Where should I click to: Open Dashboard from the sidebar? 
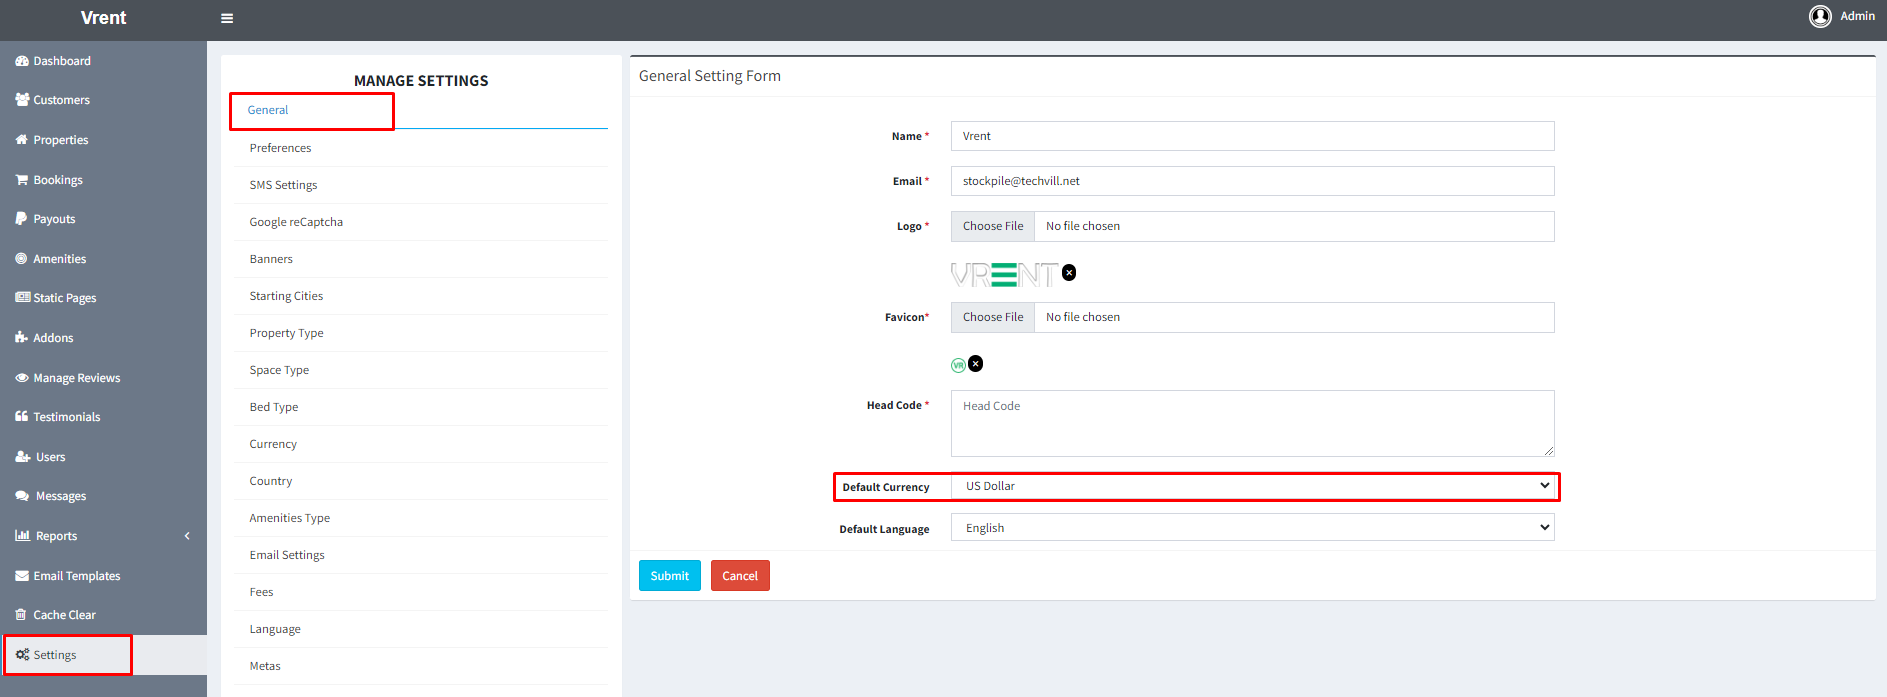coord(61,61)
